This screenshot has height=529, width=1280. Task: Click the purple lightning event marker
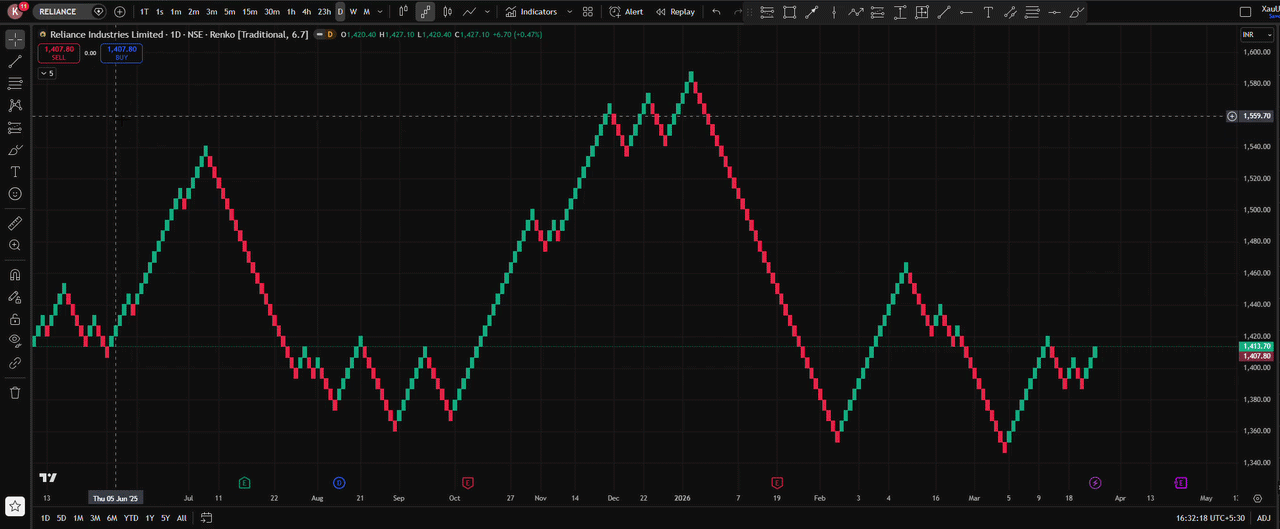(x=1095, y=483)
